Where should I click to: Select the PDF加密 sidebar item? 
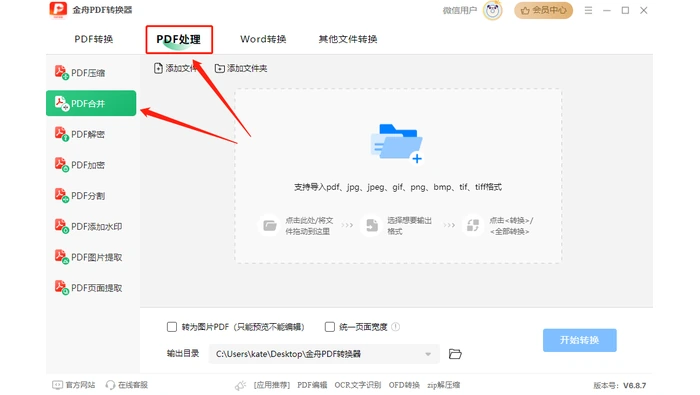pos(91,165)
